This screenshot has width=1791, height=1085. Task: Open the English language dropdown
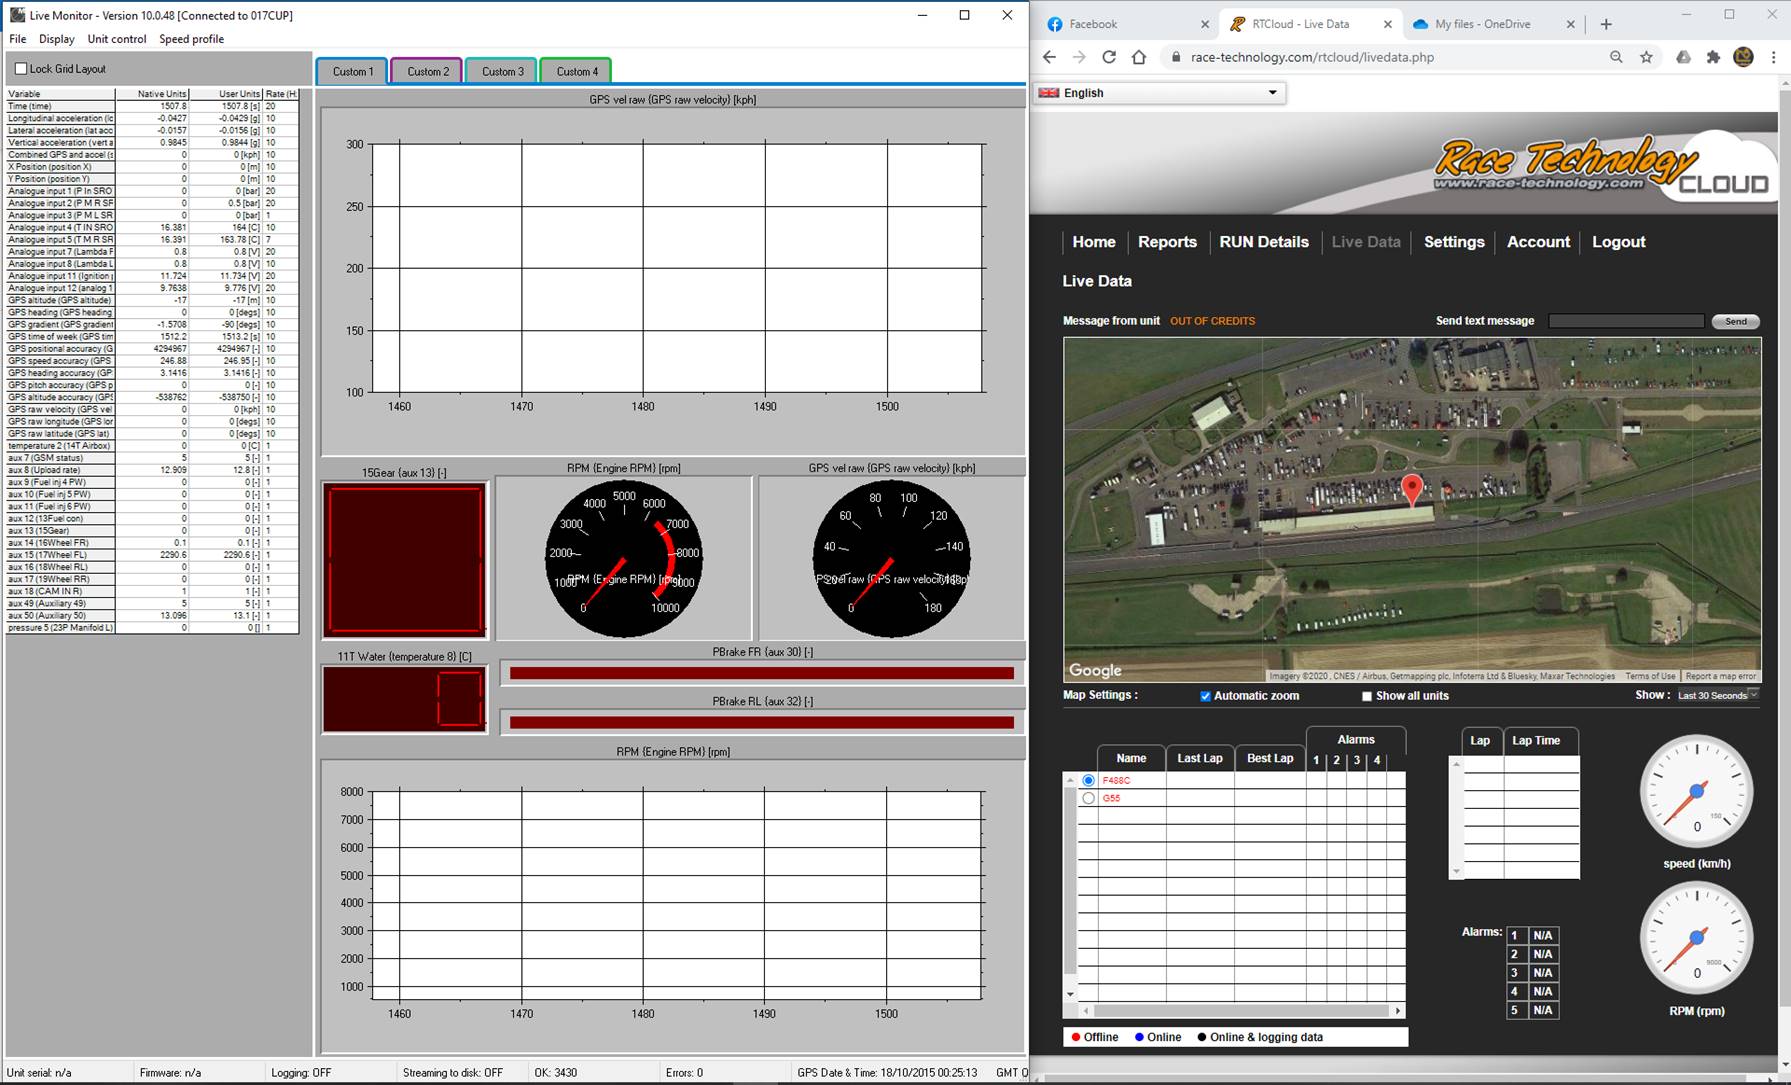(1160, 93)
